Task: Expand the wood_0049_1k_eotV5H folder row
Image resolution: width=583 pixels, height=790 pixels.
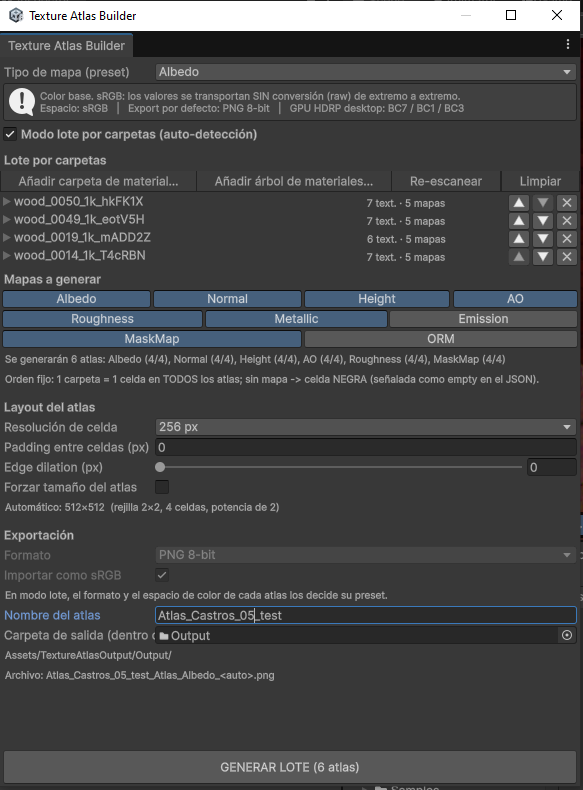Action: 7,220
